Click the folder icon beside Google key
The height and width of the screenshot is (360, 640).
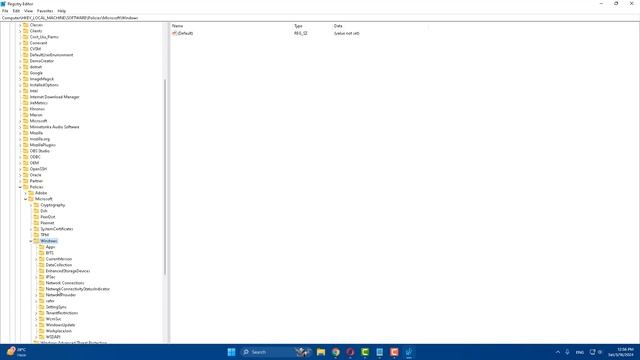tap(26, 73)
